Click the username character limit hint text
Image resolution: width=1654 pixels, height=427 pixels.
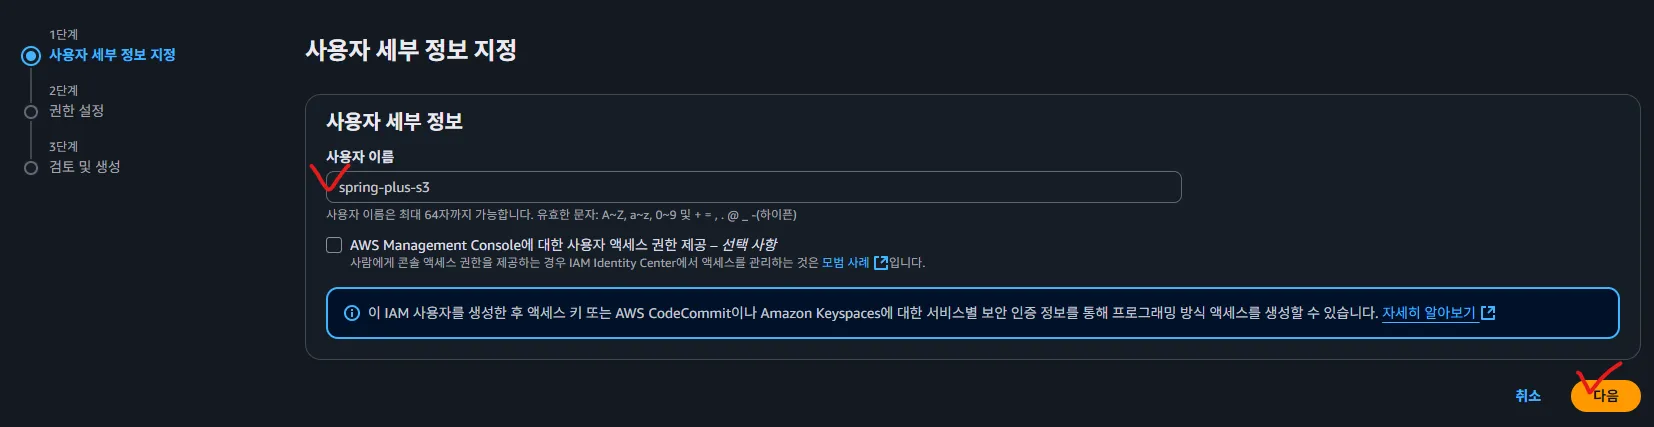click(561, 215)
